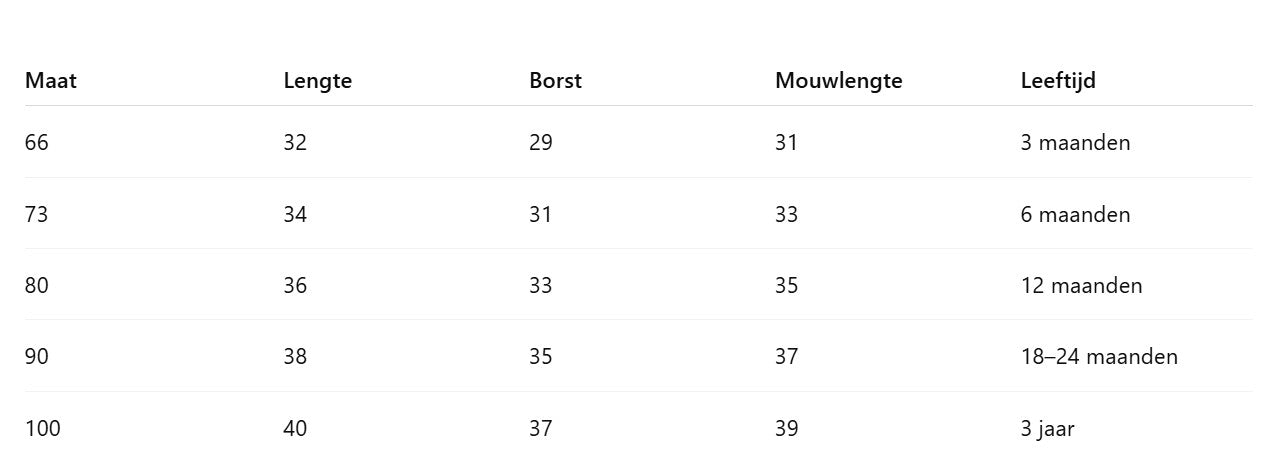This screenshot has height=473, width=1276.
Task: Click the '3 jaar' age cell
Action: click(x=1047, y=429)
